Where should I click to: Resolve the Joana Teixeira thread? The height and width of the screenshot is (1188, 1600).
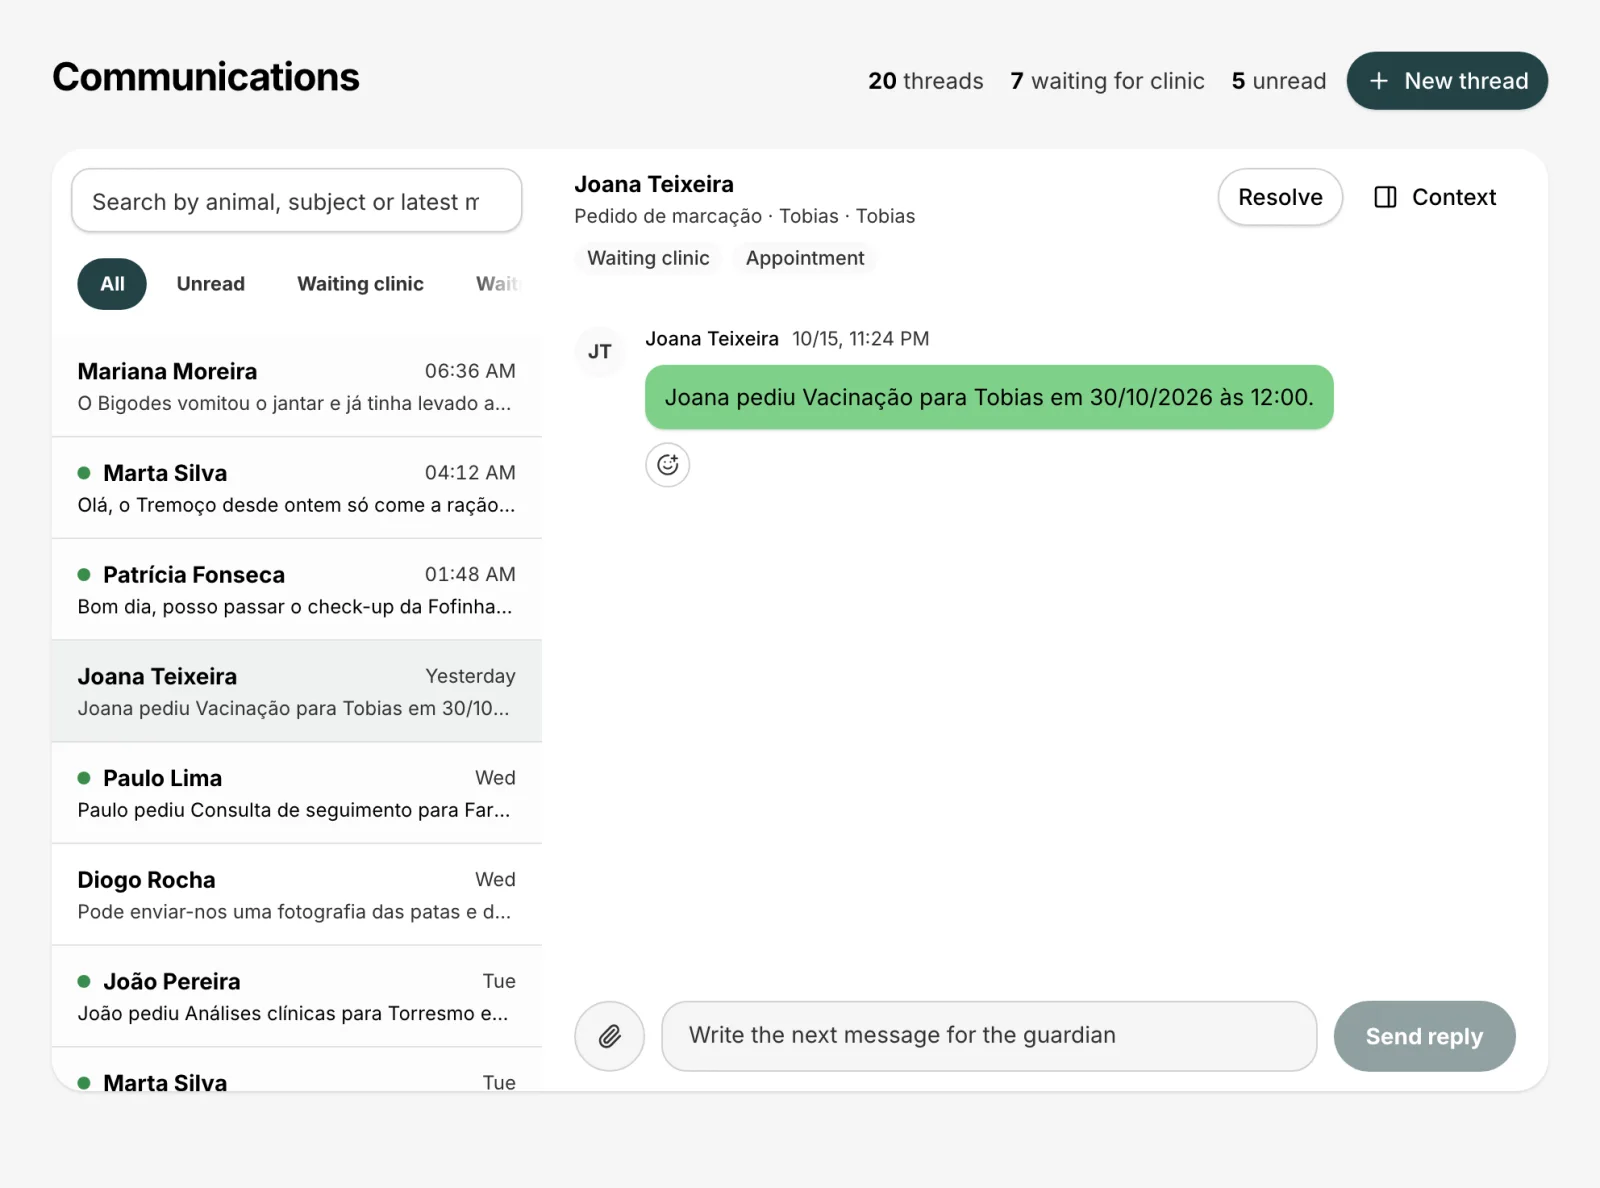(1280, 197)
